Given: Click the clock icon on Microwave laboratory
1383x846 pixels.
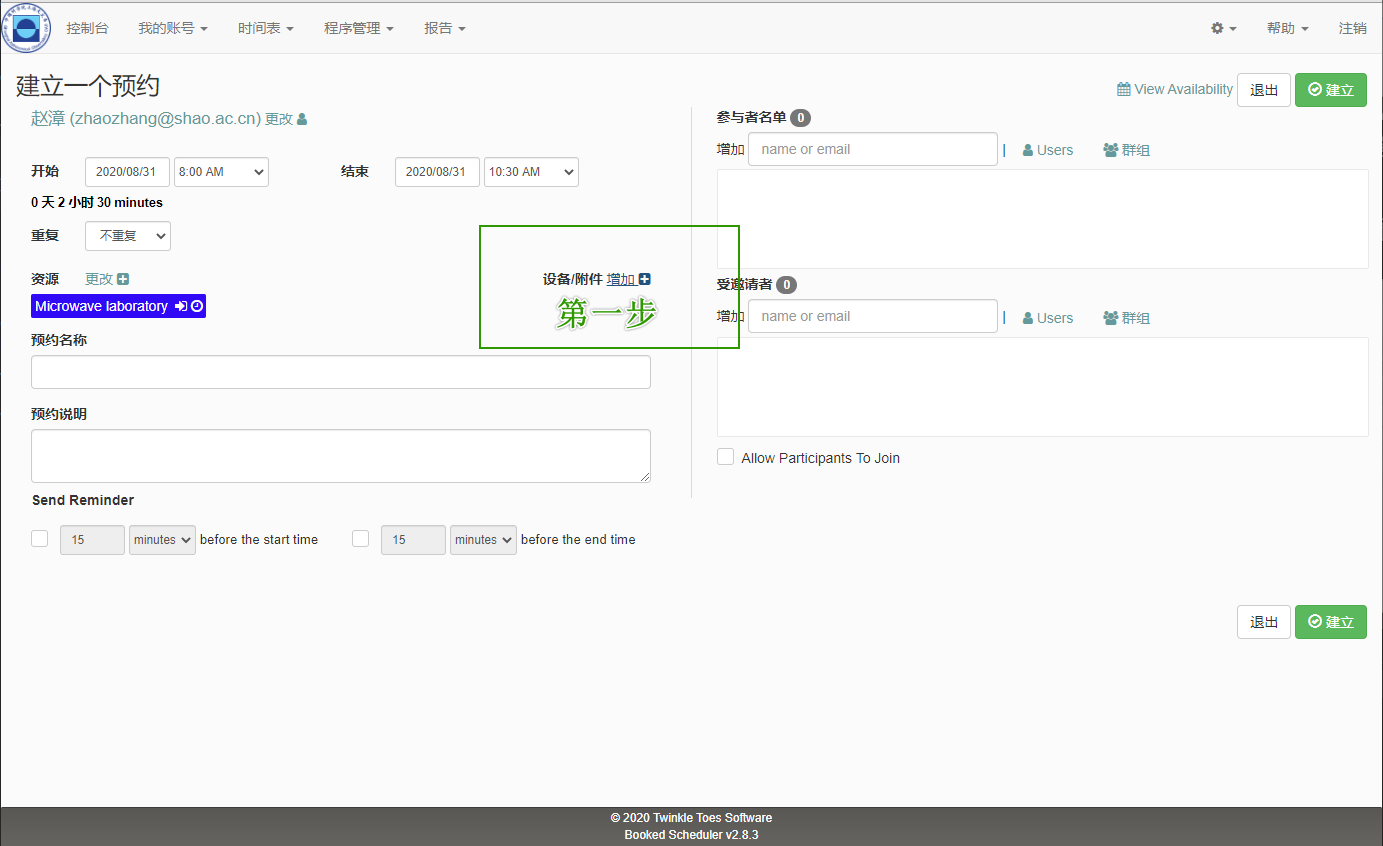Looking at the screenshot, I should 197,306.
